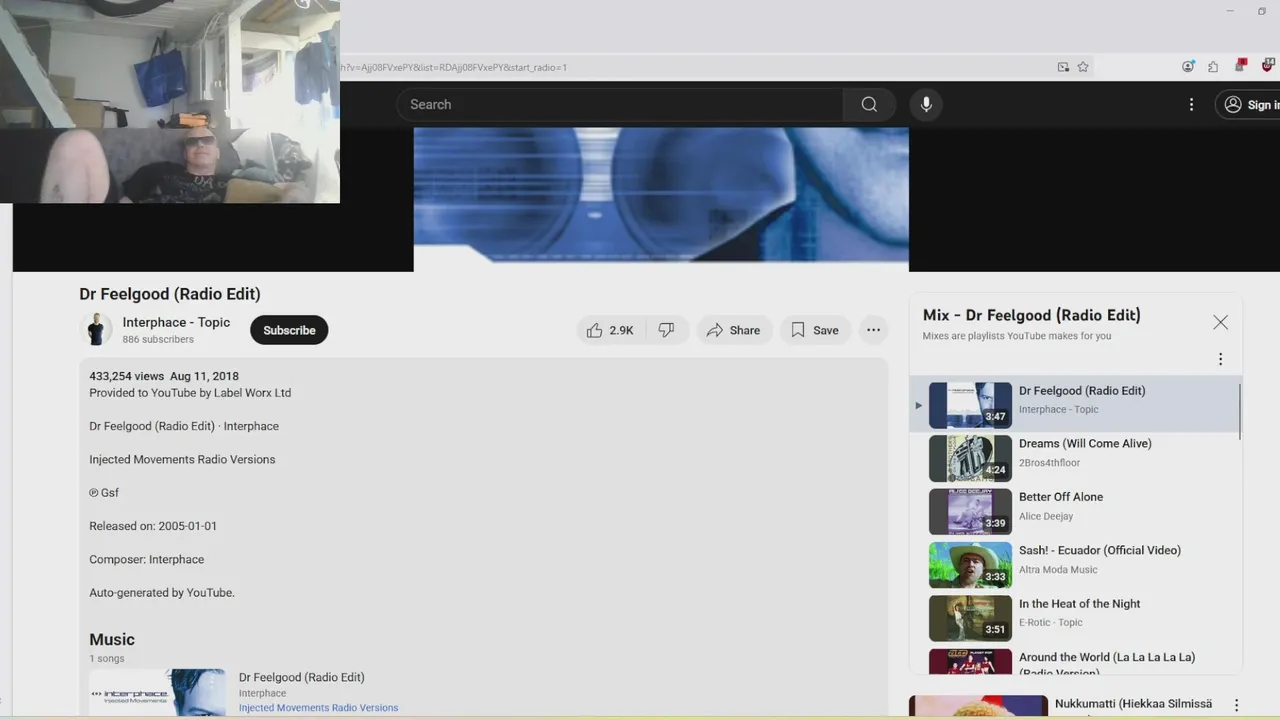Click '2Bros4thfloor' channel name in mix
This screenshot has width=1280, height=720.
pyautogui.click(x=1049, y=463)
